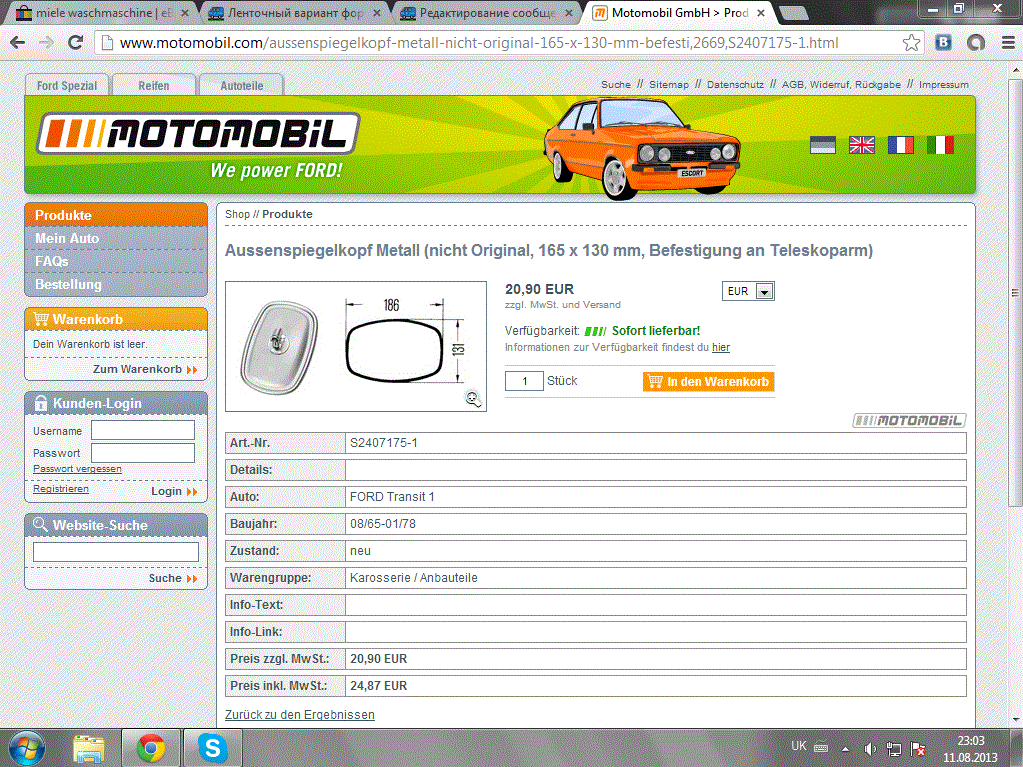The height and width of the screenshot is (767, 1023).
Task: Focus the Website-Suche input field
Action: click(116, 552)
